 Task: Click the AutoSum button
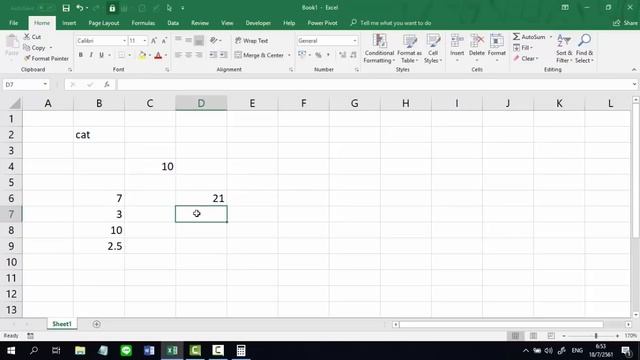[529, 37]
